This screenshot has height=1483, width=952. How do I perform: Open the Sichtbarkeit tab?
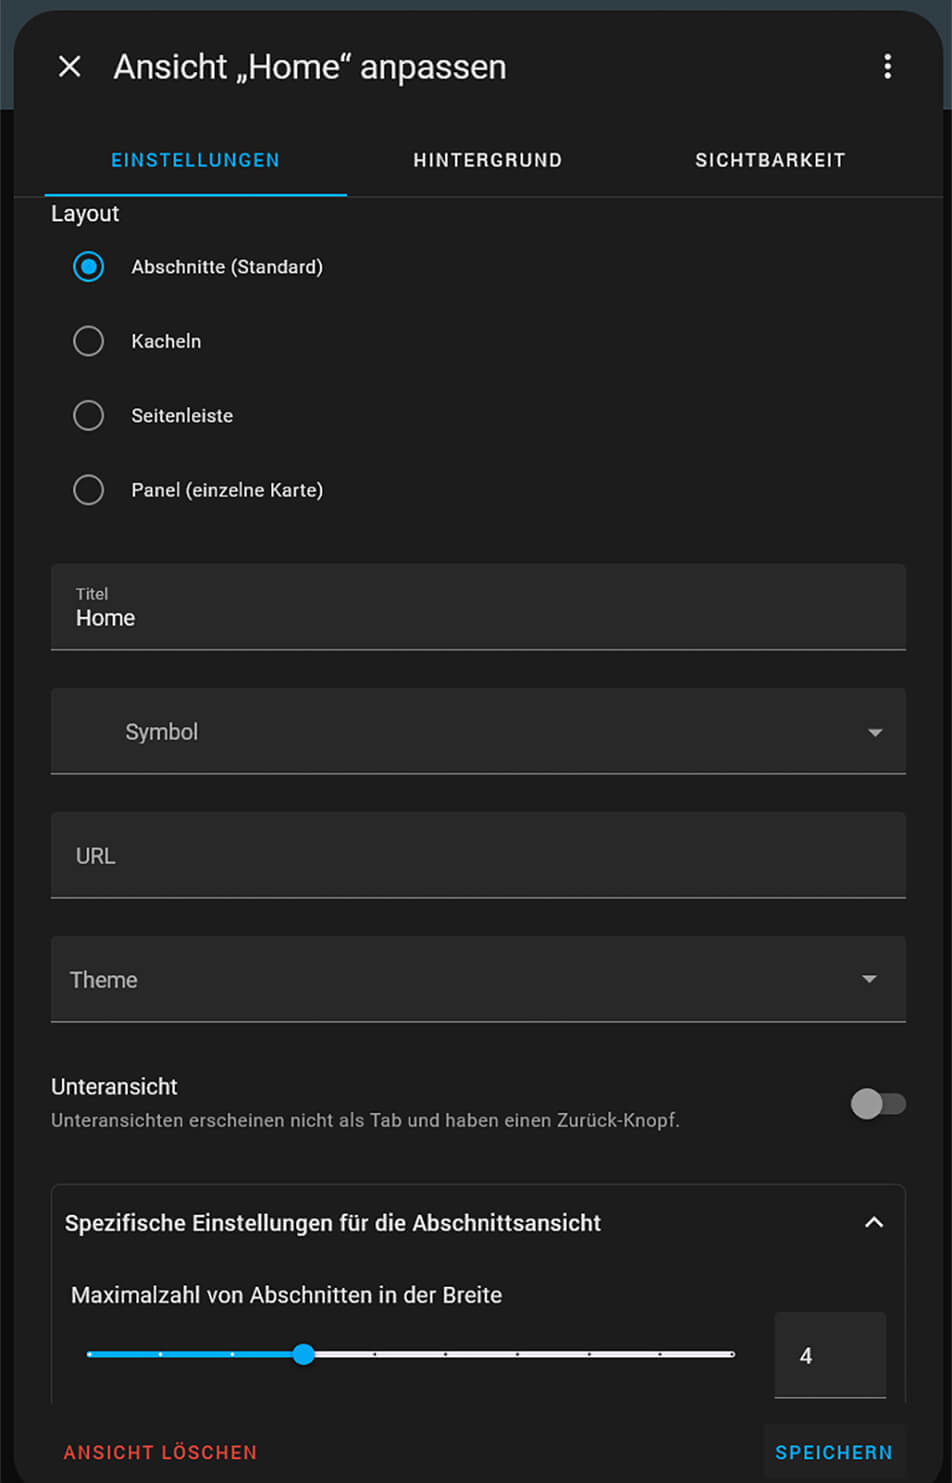[x=769, y=160]
